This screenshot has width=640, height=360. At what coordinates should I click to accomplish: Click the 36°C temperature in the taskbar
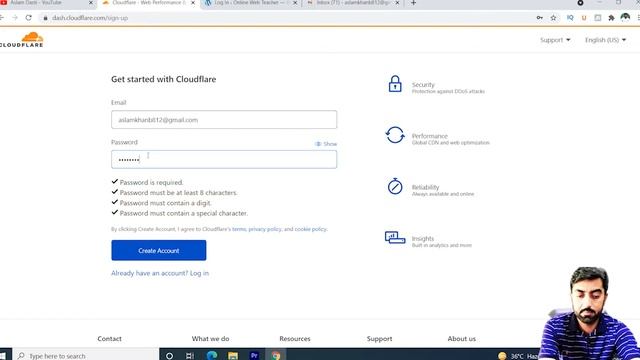(517, 356)
